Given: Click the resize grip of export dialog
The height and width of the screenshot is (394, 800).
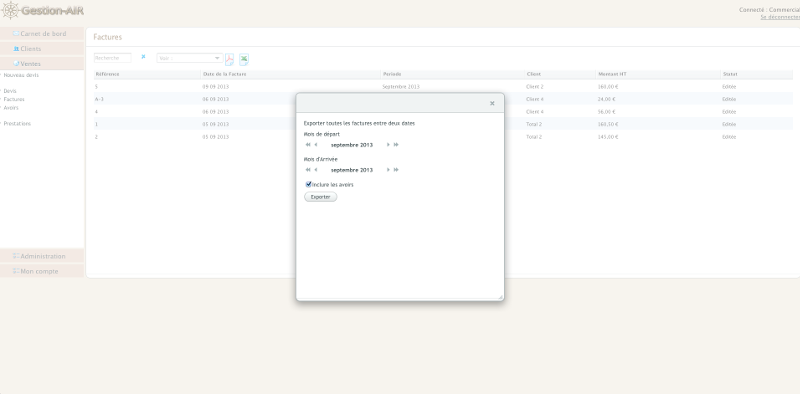Looking at the screenshot, I should [x=500, y=297].
